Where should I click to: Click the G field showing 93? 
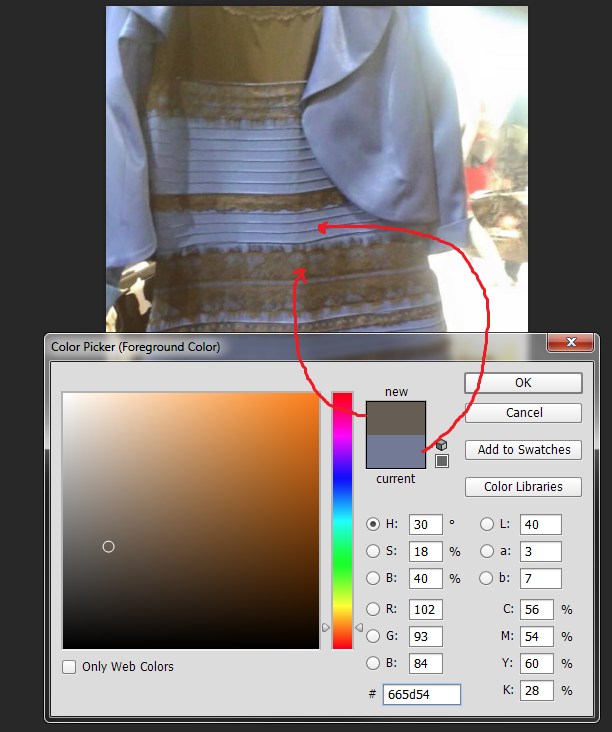[x=425, y=636]
